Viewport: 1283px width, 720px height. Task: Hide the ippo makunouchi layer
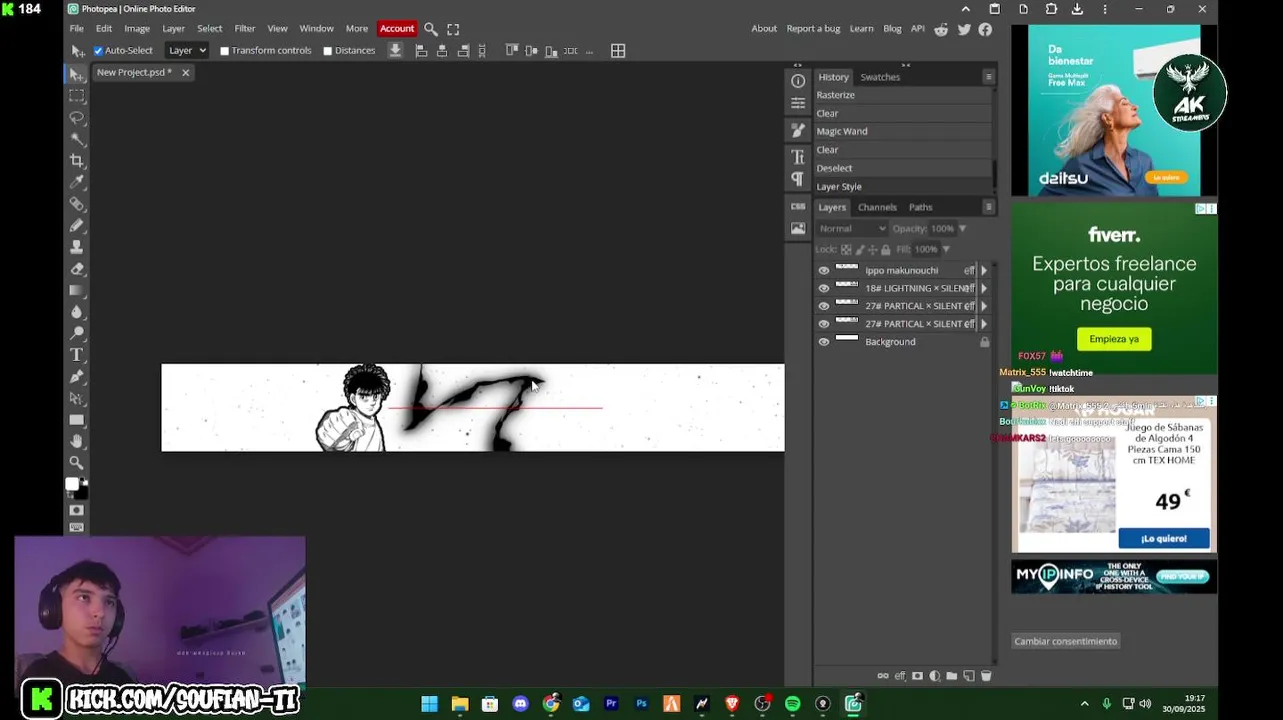(x=824, y=270)
